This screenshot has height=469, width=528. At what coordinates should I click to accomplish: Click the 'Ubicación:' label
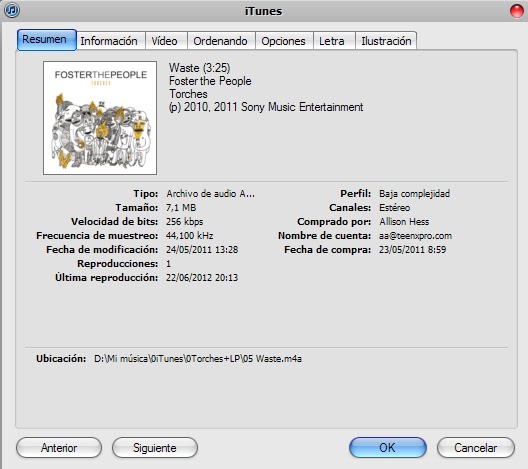pyautogui.click(x=61, y=359)
